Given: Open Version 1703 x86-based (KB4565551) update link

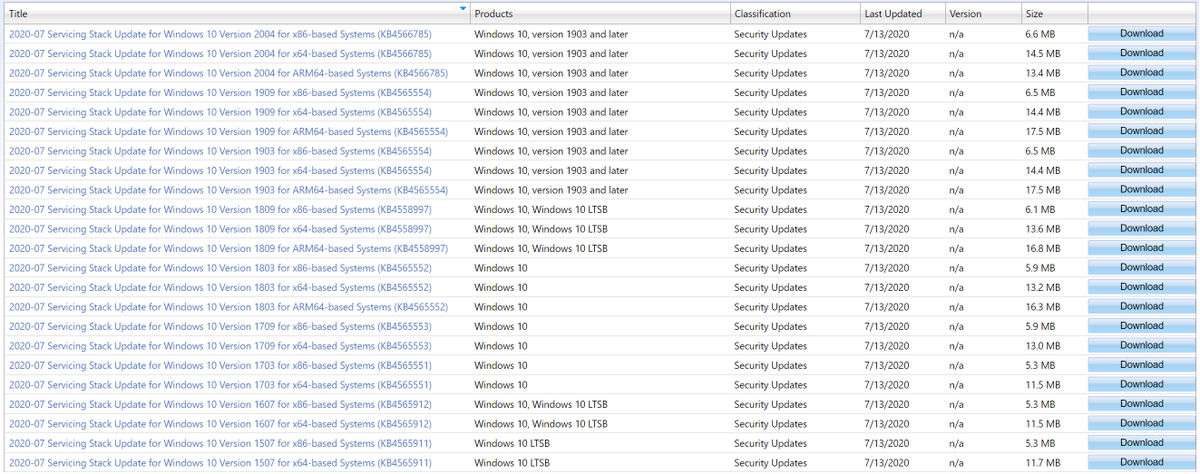Looking at the screenshot, I should (220, 366).
